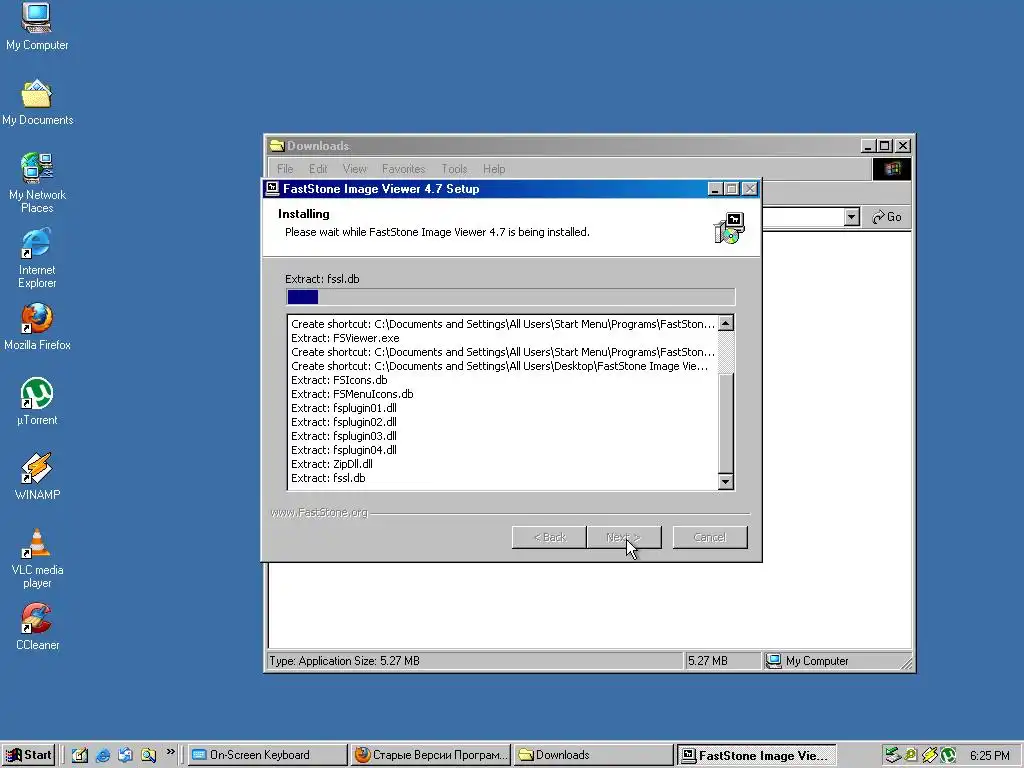
Task: Click the desktop shortcut creation log line
Action: 500,366
